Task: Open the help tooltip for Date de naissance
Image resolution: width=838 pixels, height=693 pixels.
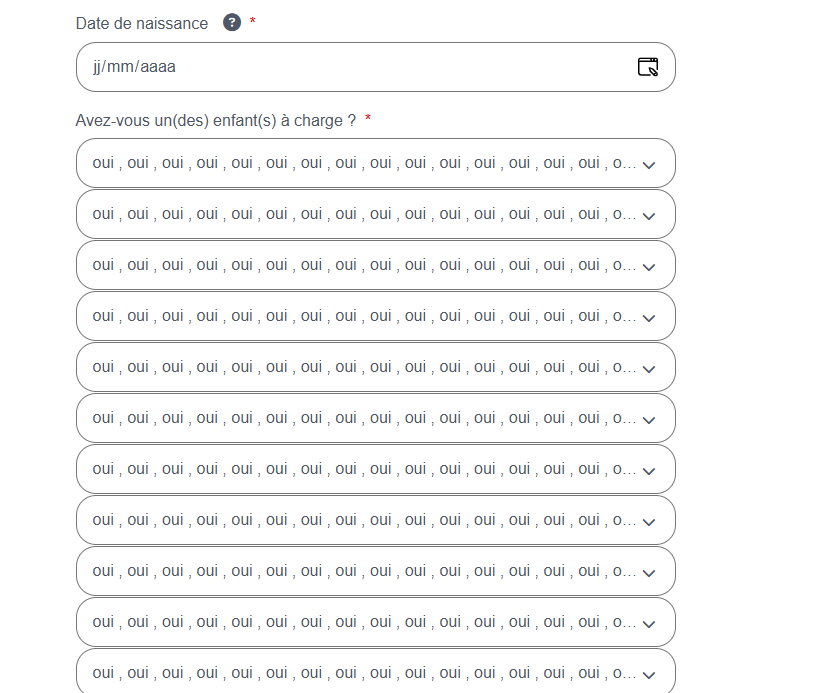Action: click(232, 22)
